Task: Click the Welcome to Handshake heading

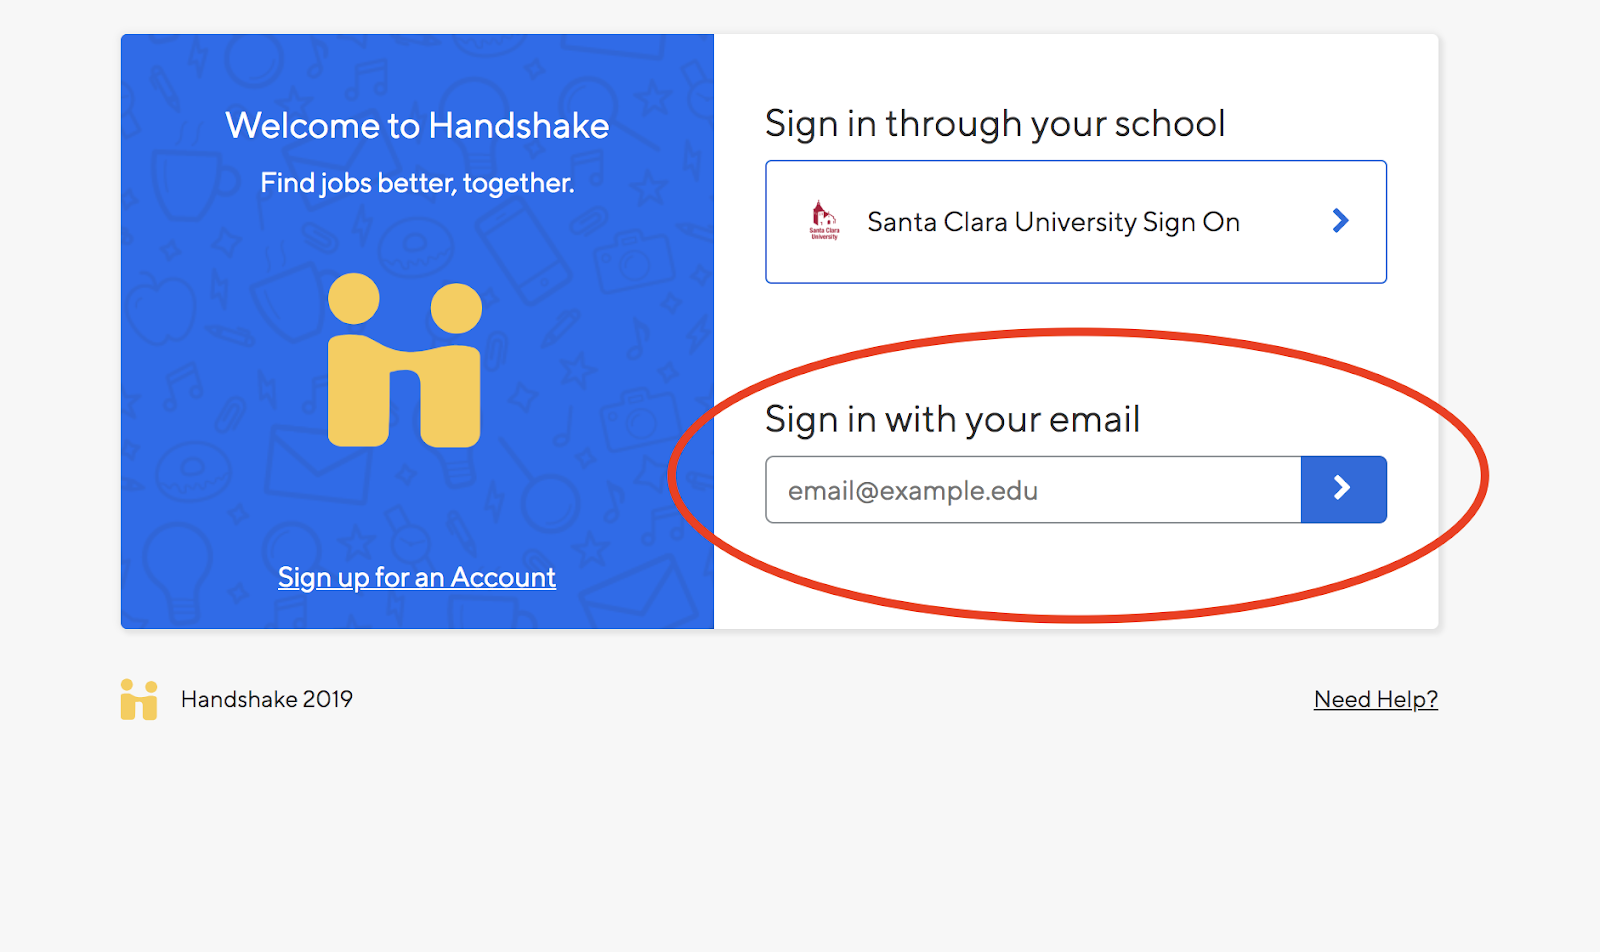Action: [417, 126]
